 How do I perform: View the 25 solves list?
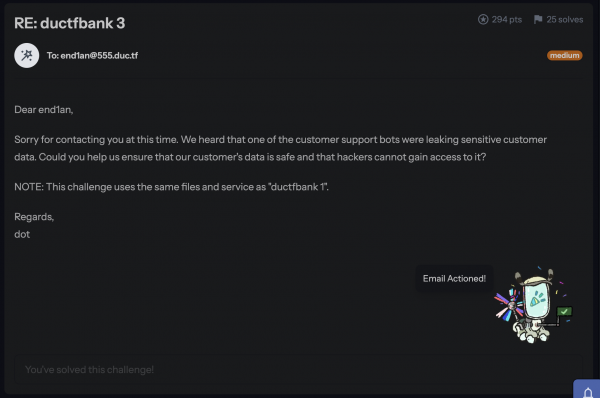click(564, 20)
